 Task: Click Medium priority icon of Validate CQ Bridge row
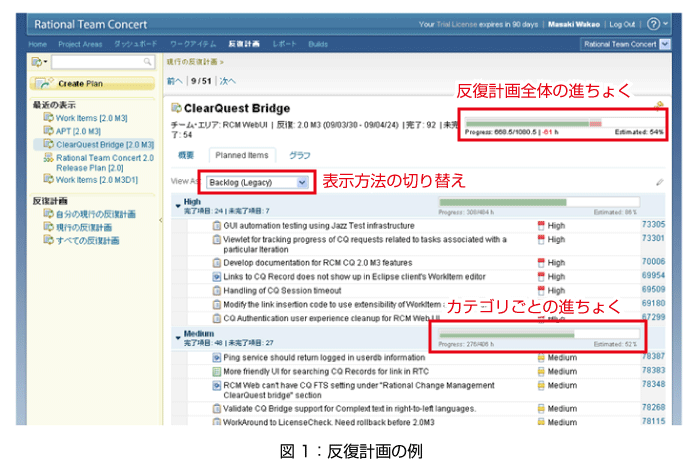pos(541,408)
